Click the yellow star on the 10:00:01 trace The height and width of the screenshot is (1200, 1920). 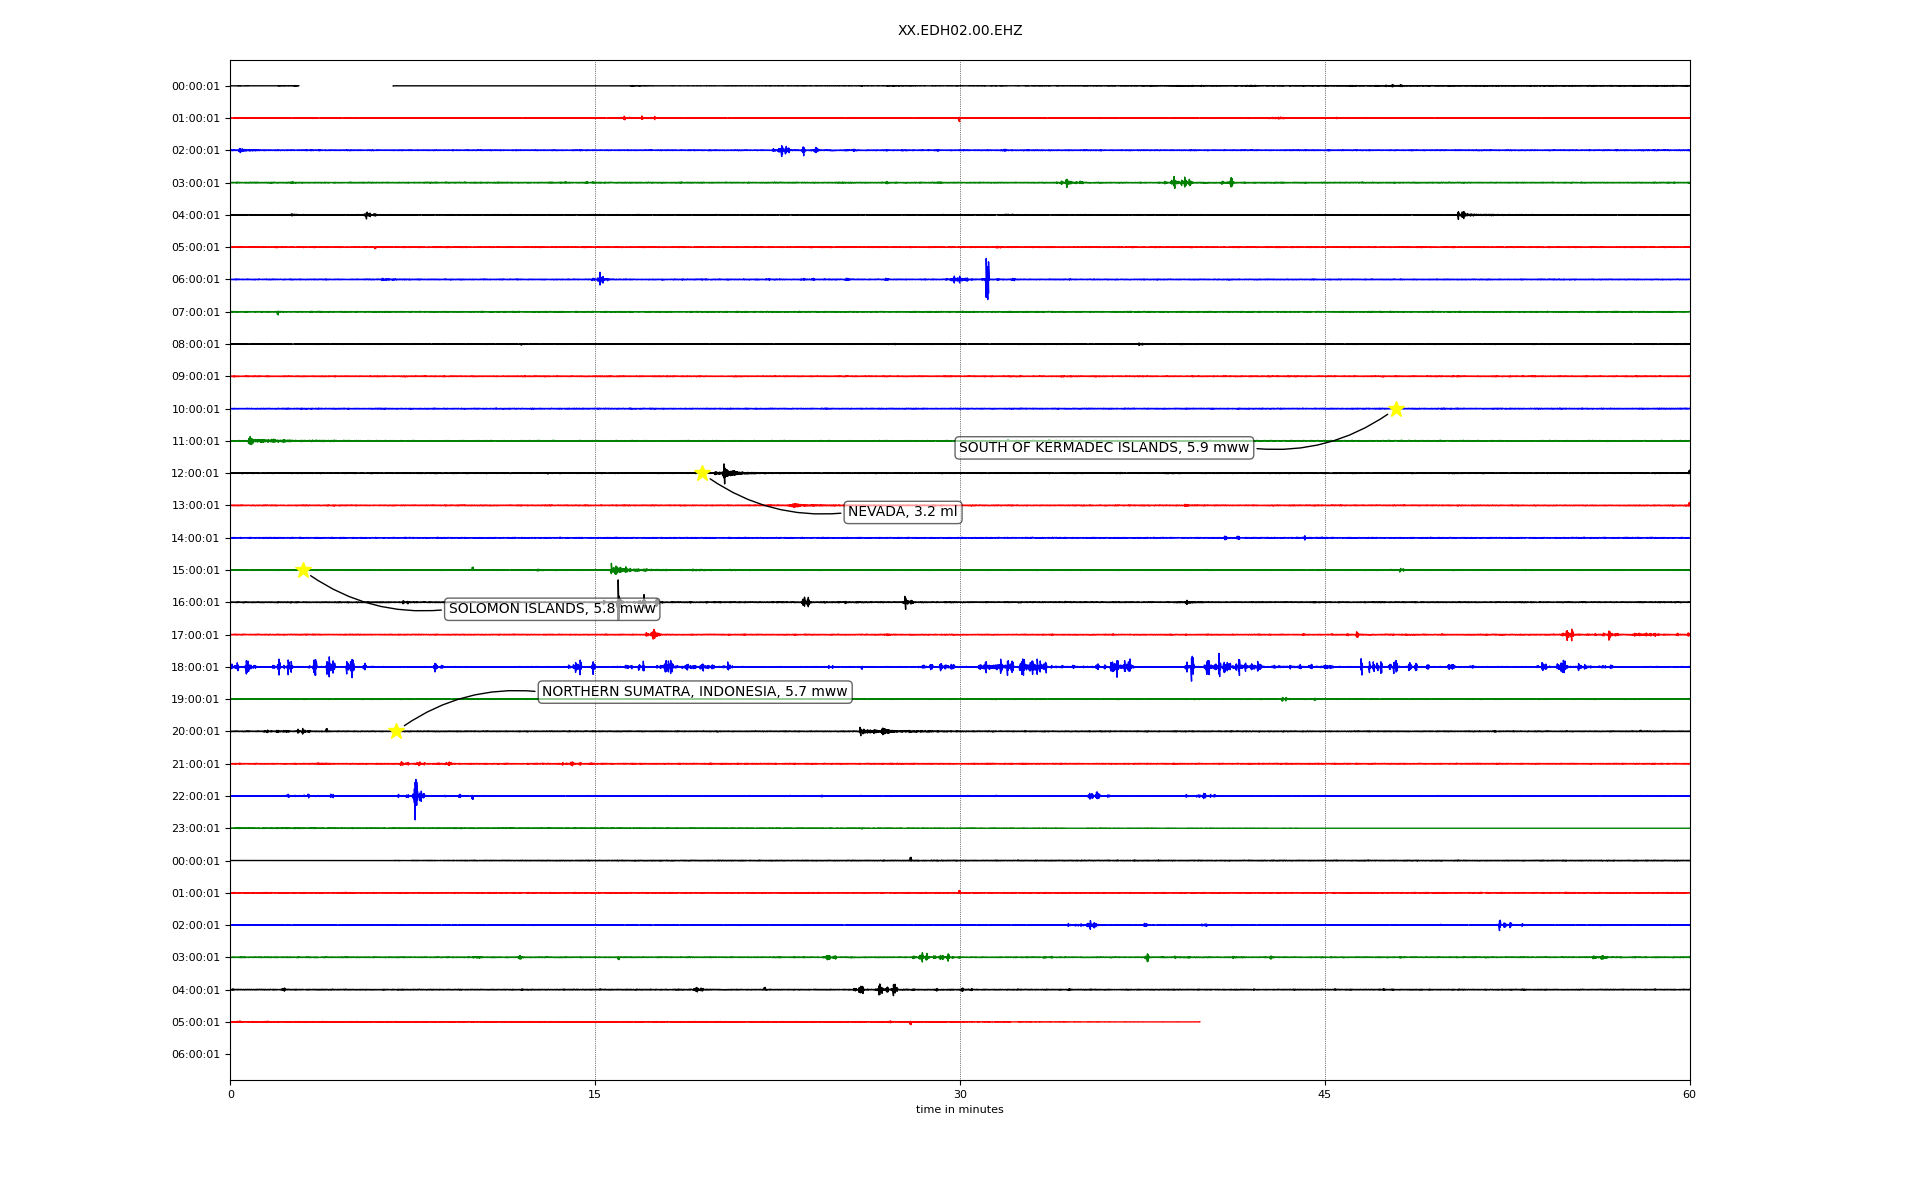click(x=1396, y=409)
